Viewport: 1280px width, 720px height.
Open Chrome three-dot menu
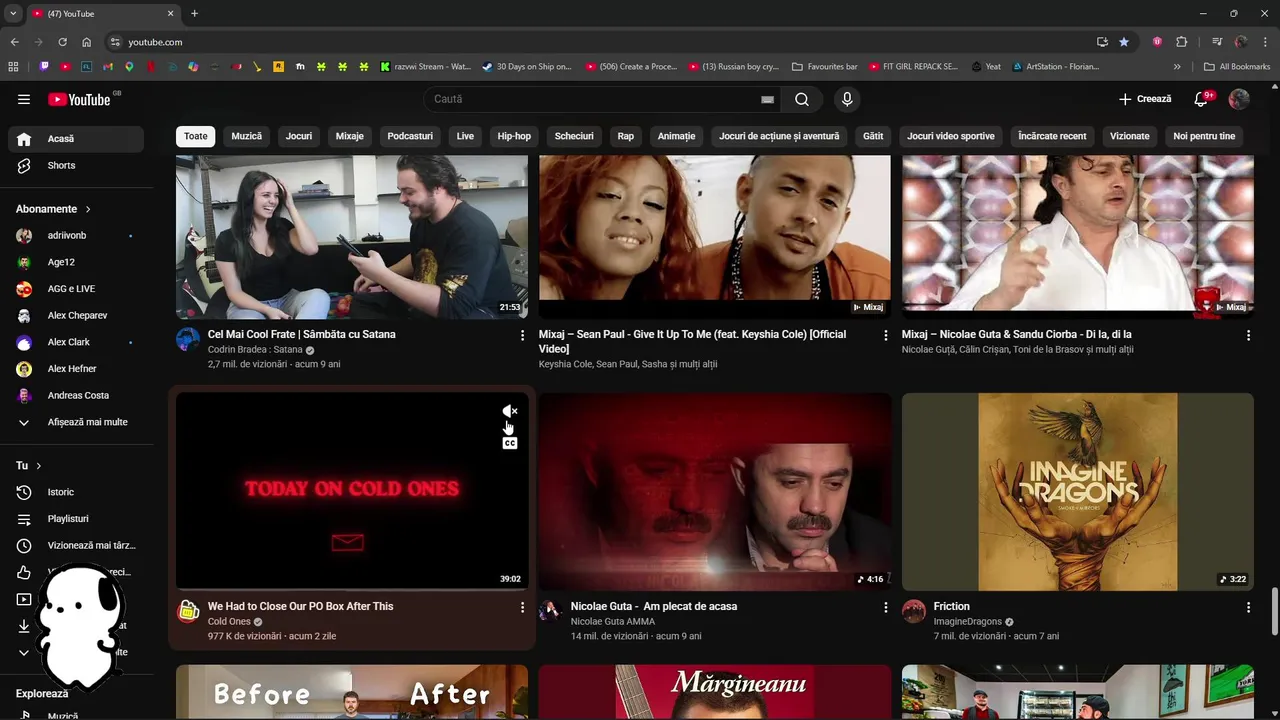[x=1265, y=42]
